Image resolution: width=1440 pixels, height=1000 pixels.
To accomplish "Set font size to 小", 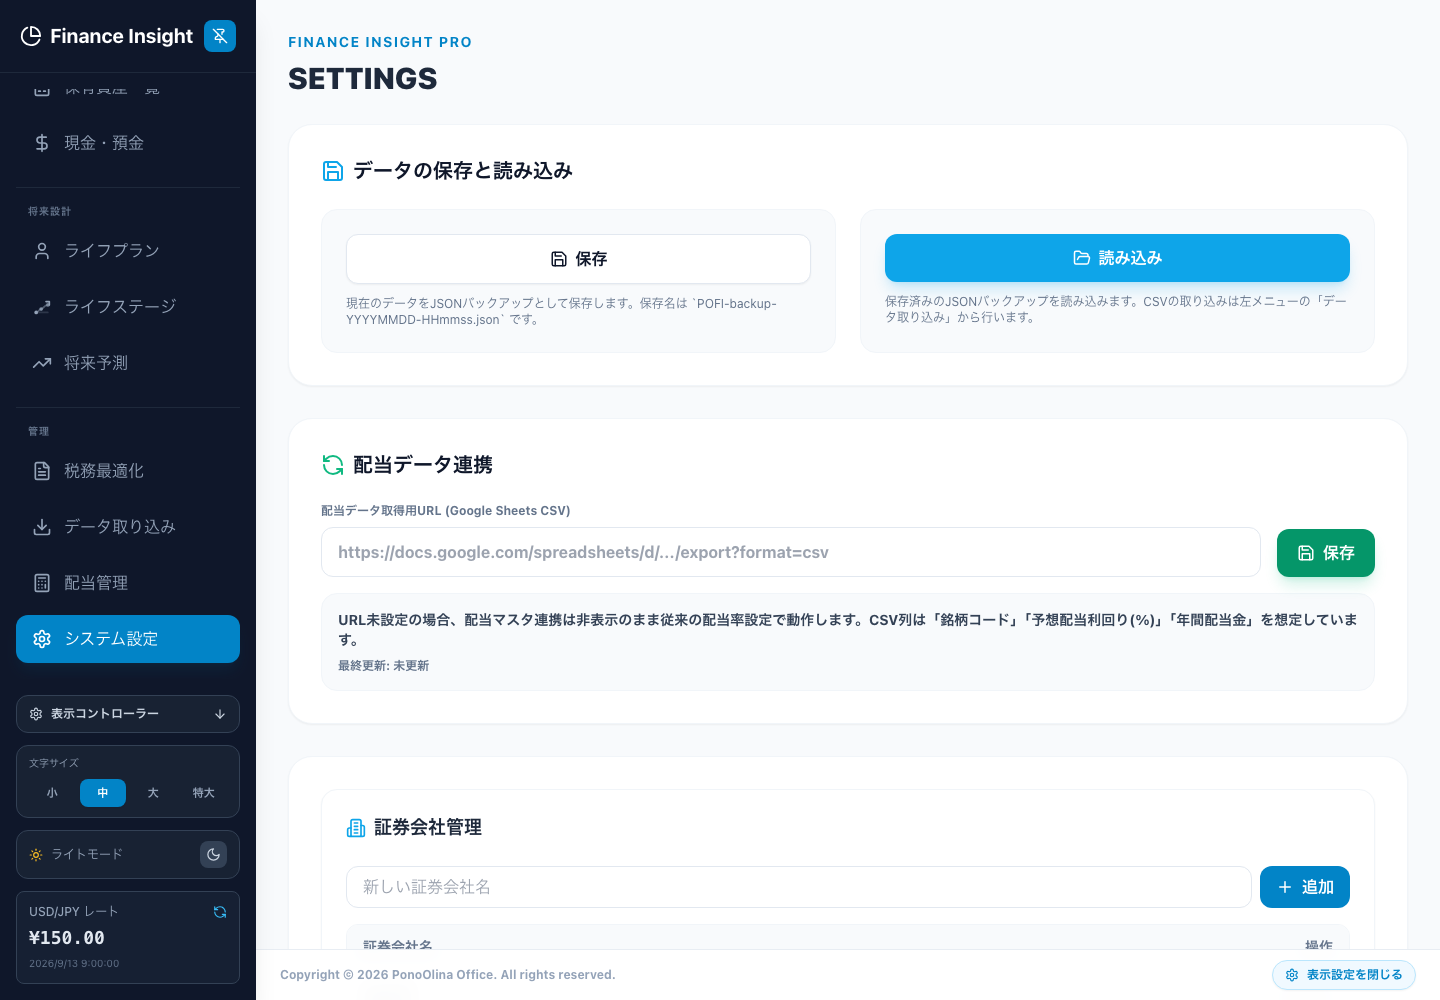I will click(x=52, y=793).
